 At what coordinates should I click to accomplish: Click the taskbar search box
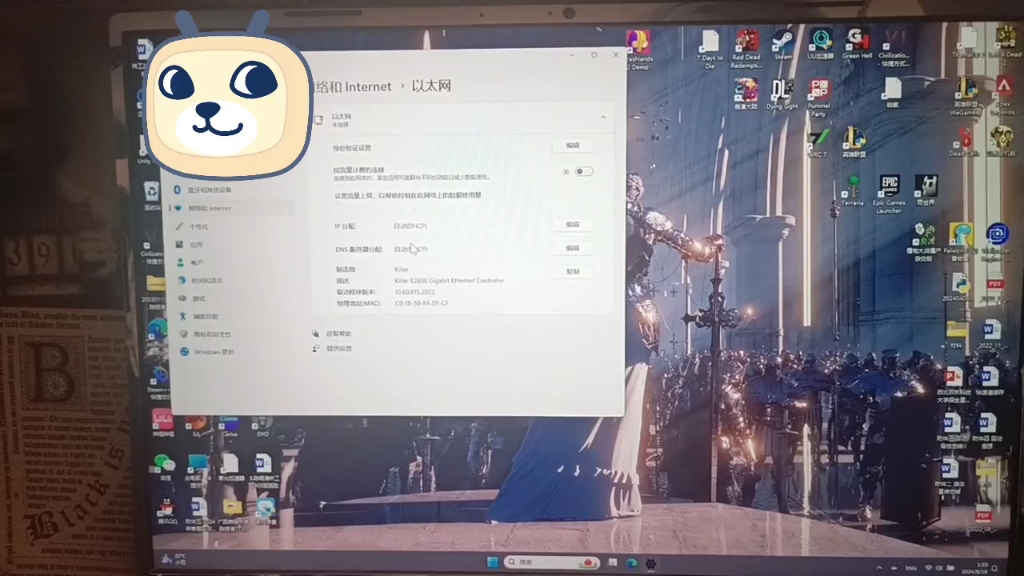551,562
